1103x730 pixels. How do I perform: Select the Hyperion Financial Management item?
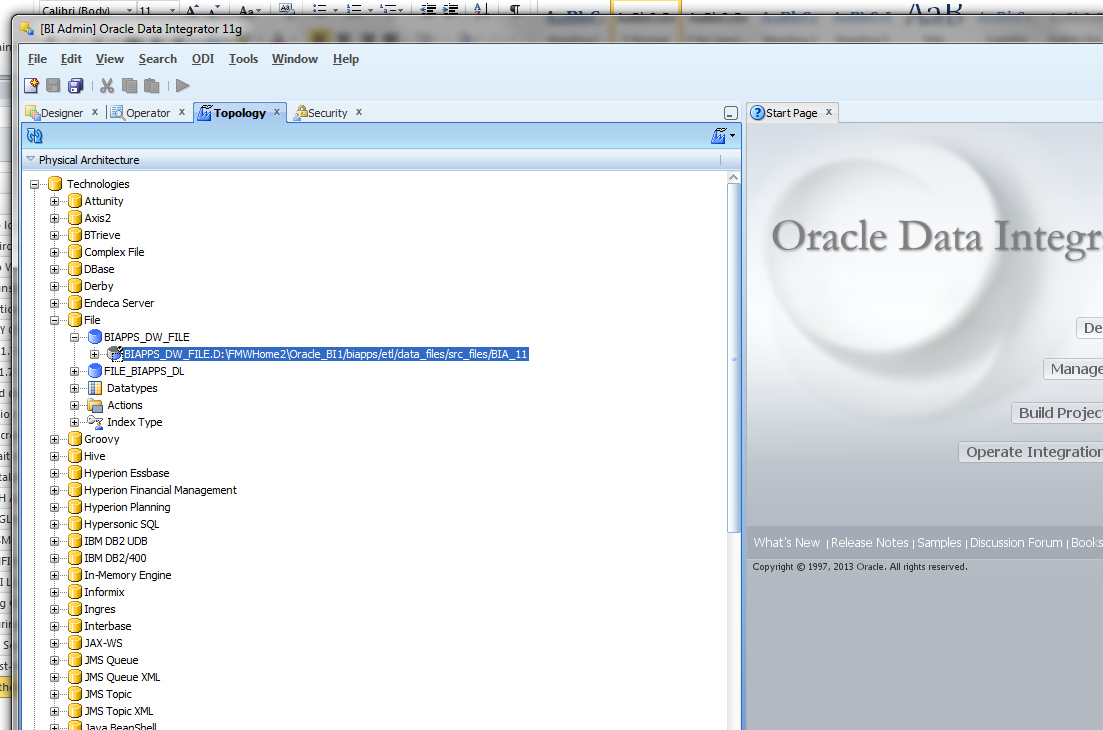160,490
